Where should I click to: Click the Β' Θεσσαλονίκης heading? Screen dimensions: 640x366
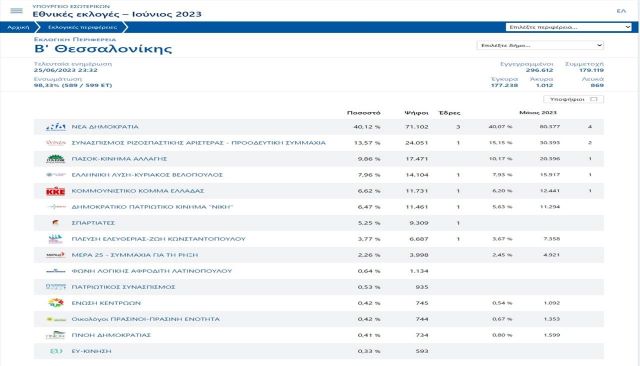click(x=103, y=49)
